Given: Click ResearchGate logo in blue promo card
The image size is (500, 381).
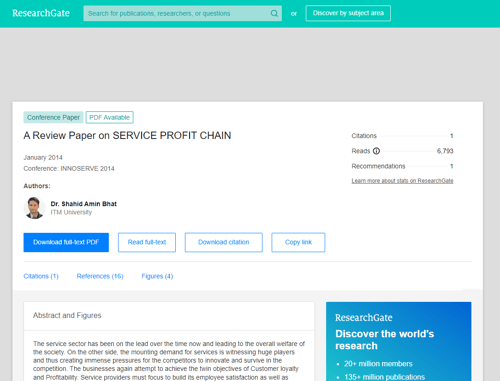Looking at the screenshot, I should pyautogui.click(x=364, y=318).
